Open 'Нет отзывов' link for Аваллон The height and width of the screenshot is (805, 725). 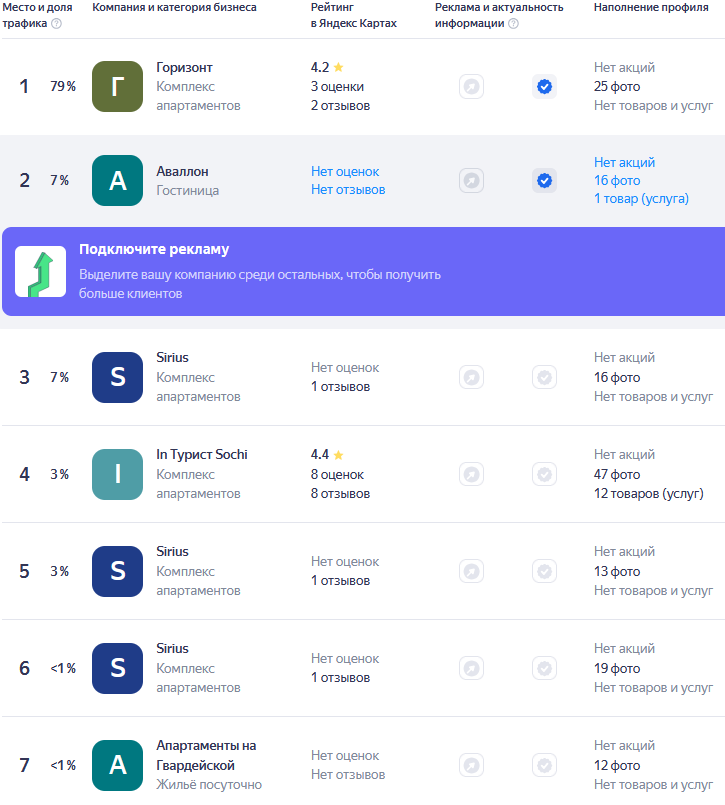coord(348,189)
